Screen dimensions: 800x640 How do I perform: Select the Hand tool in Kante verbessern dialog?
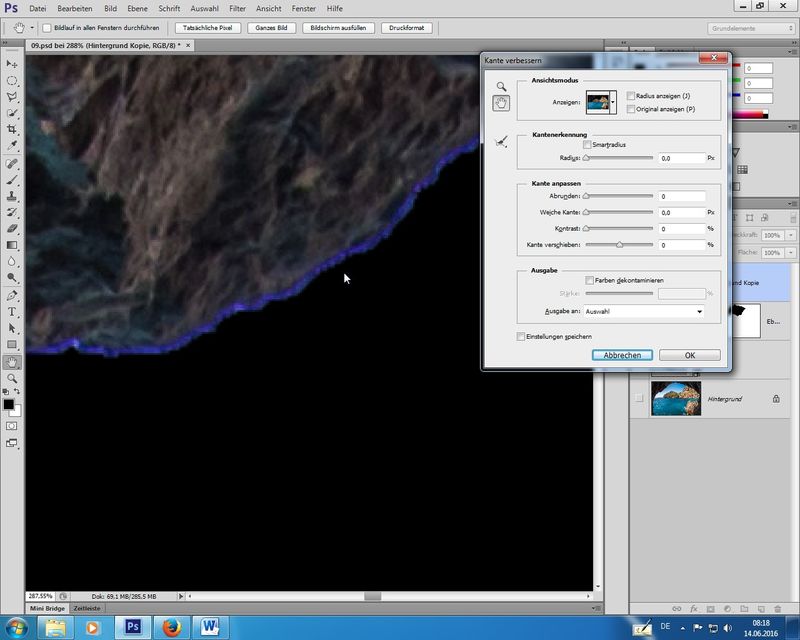point(502,103)
